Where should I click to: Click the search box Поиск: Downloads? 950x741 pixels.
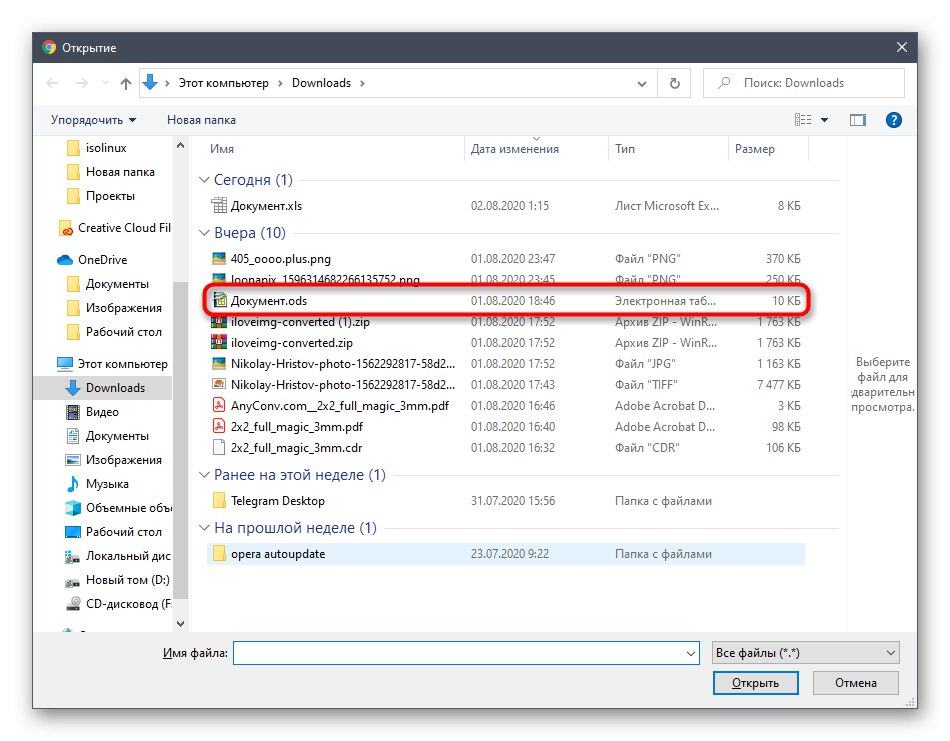point(803,83)
